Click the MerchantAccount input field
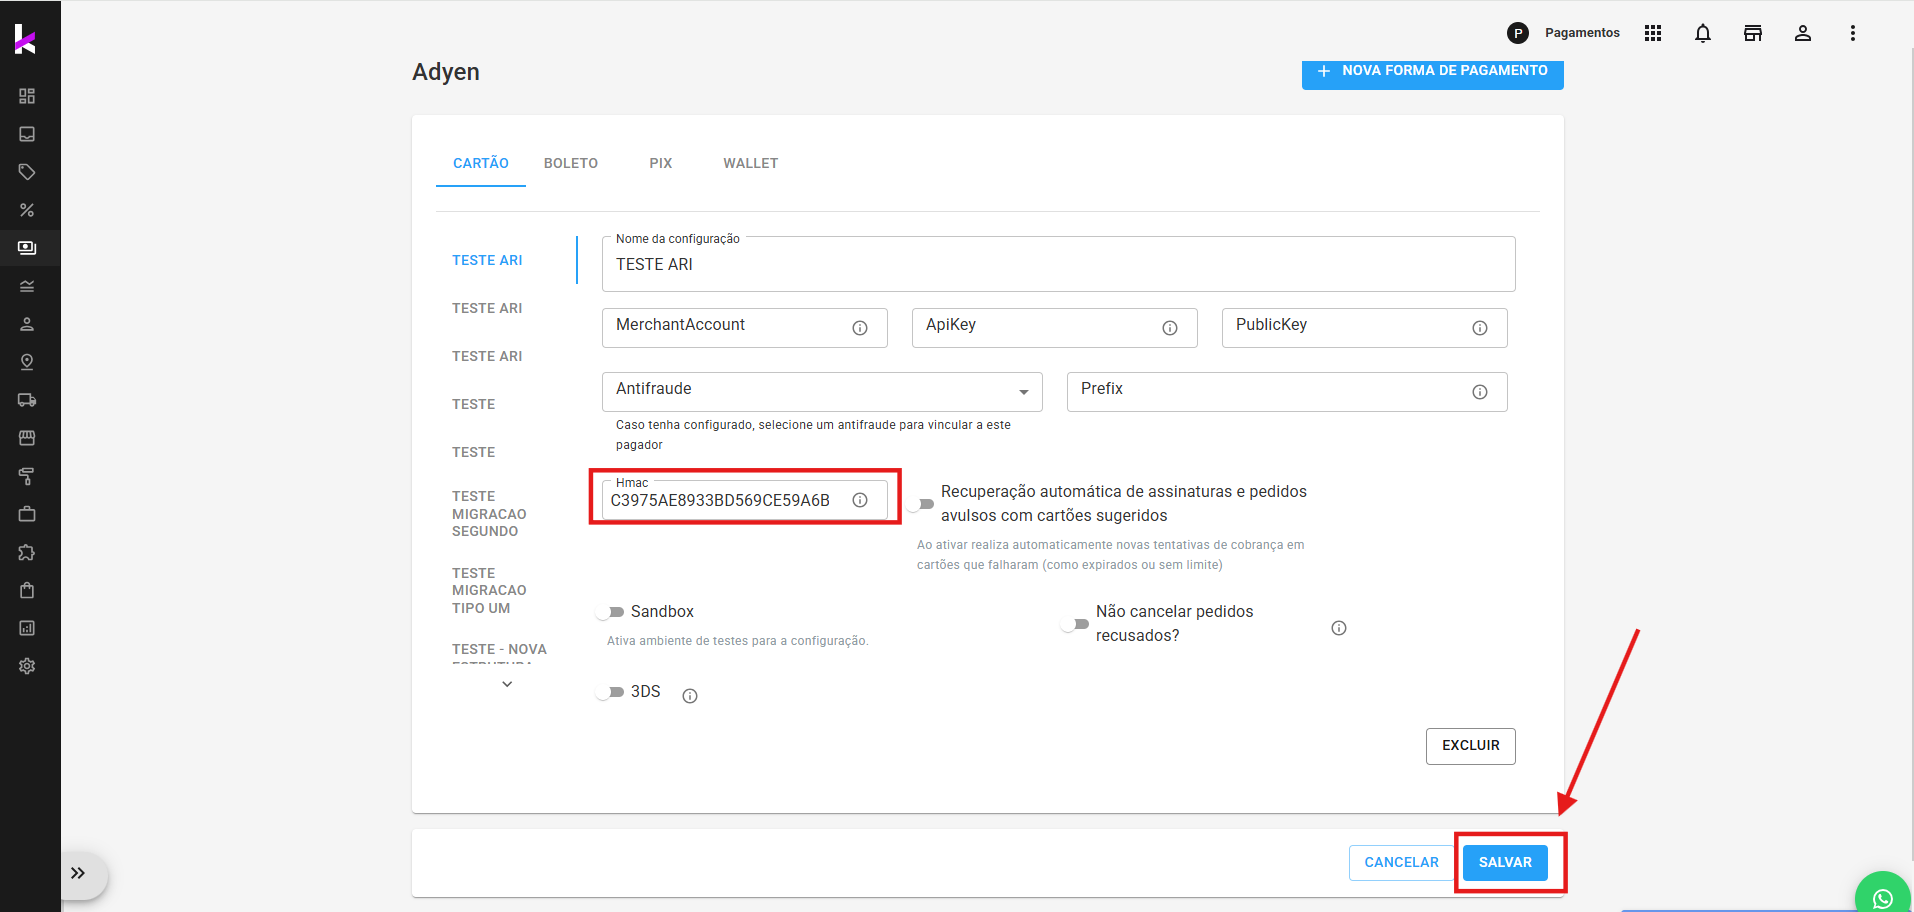Screen dimensions: 1914x912 (x=745, y=328)
